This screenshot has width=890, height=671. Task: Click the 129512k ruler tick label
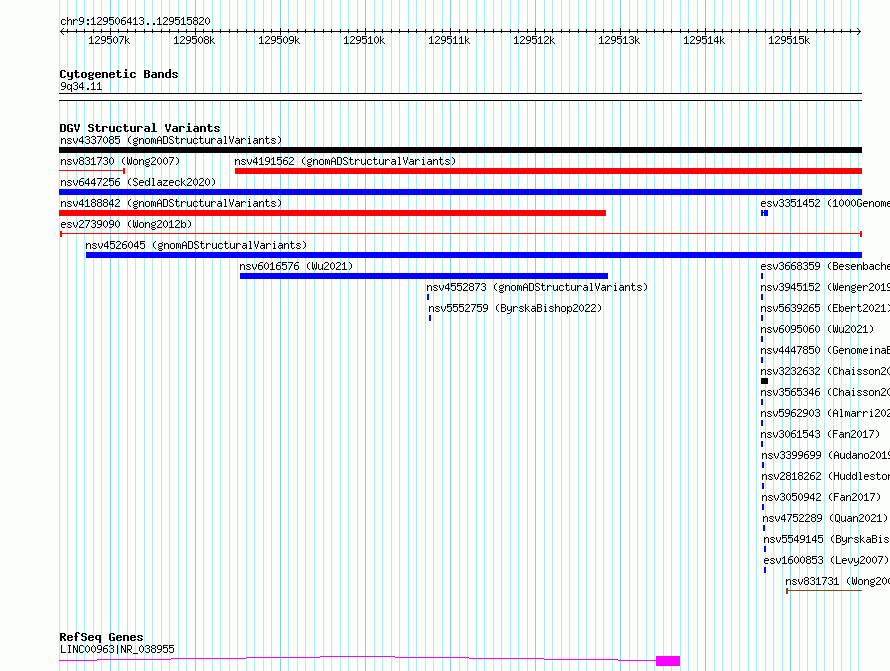(x=534, y=41)
